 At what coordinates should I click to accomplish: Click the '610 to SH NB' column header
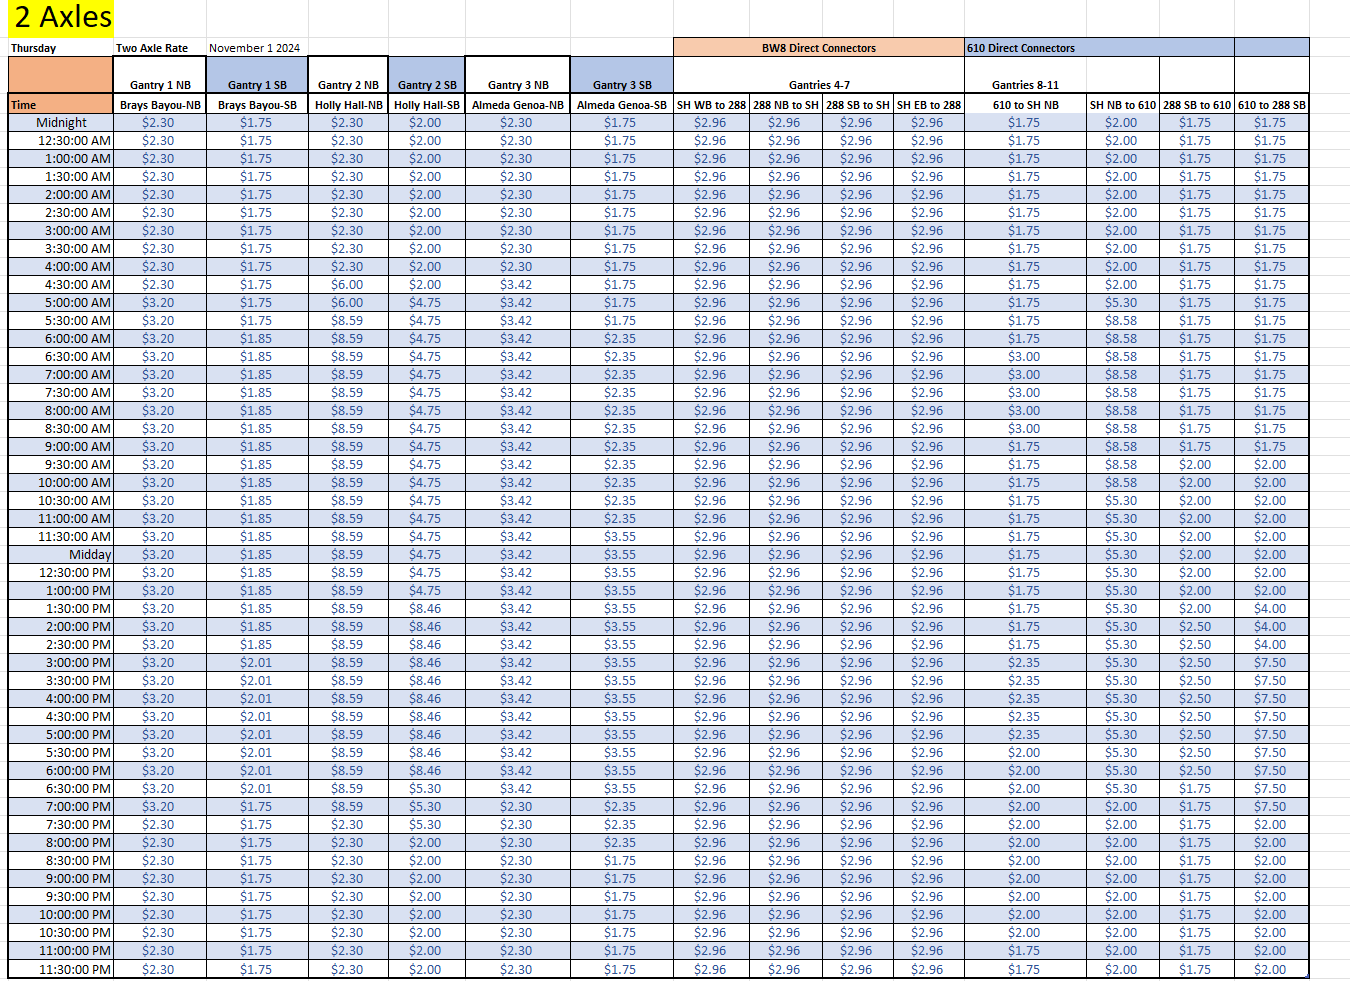pos(1025,104)
